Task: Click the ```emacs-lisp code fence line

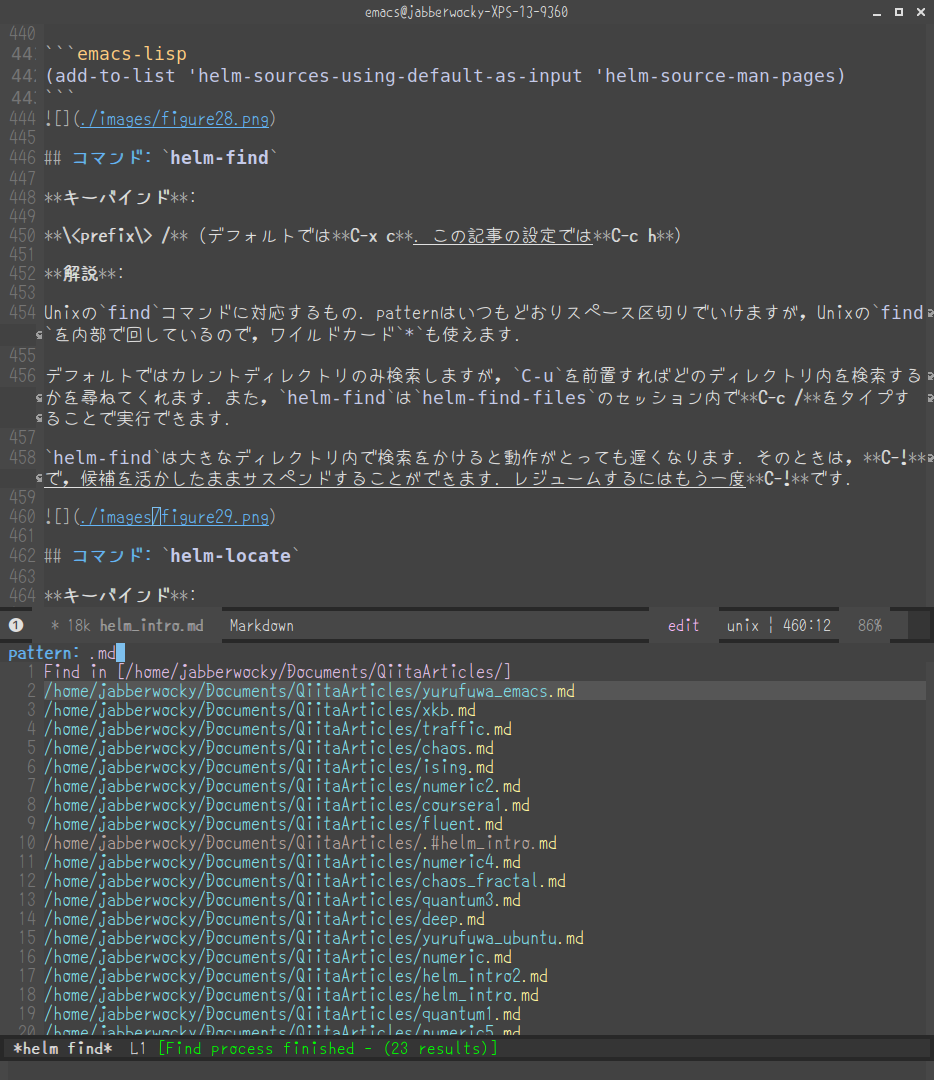Action: [x=116, y=54]
